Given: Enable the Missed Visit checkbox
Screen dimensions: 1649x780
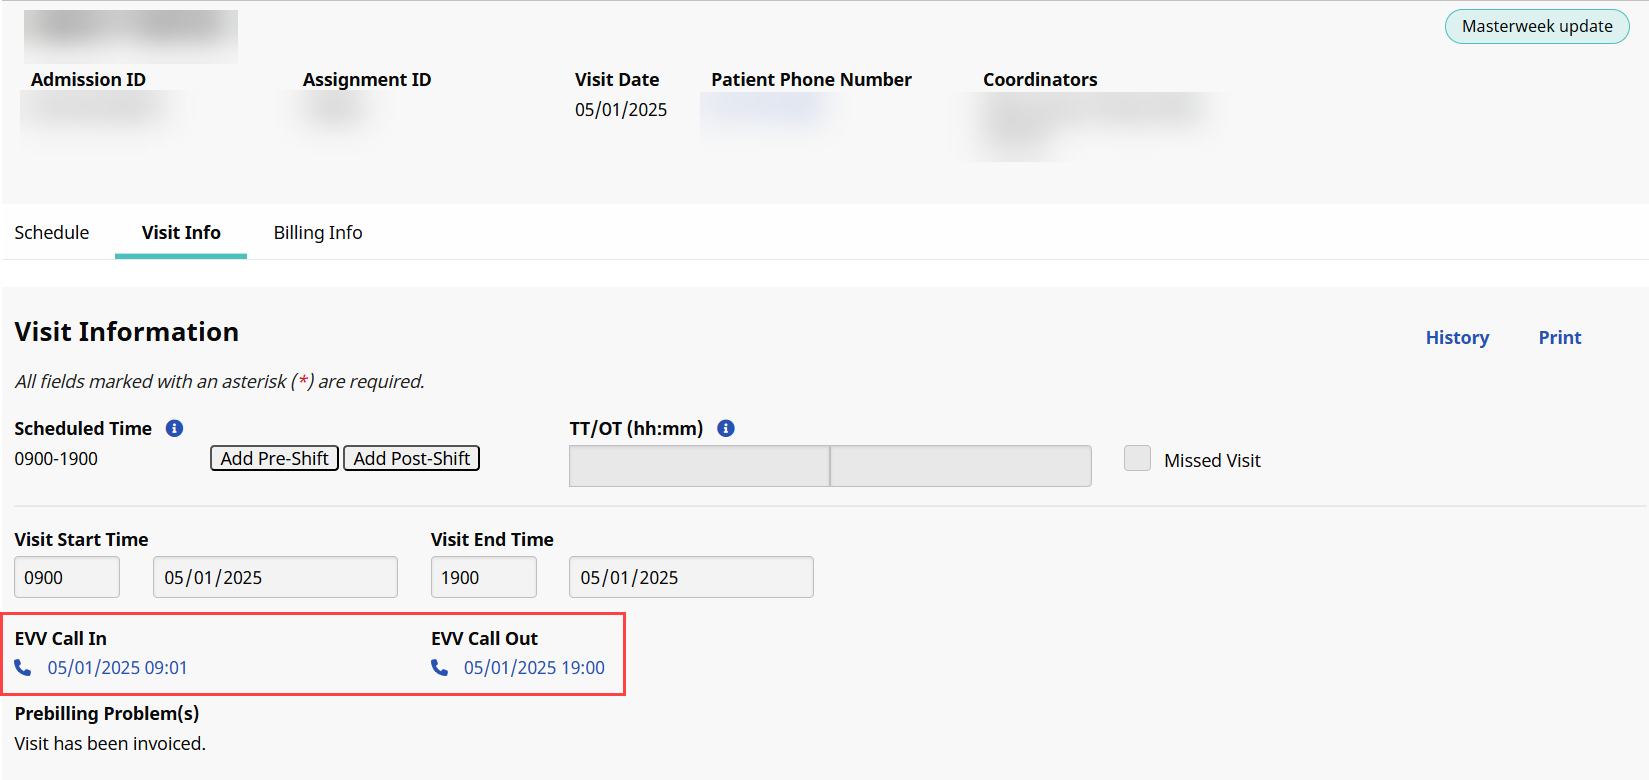Looking at the screenshot, I should 1137,459.
